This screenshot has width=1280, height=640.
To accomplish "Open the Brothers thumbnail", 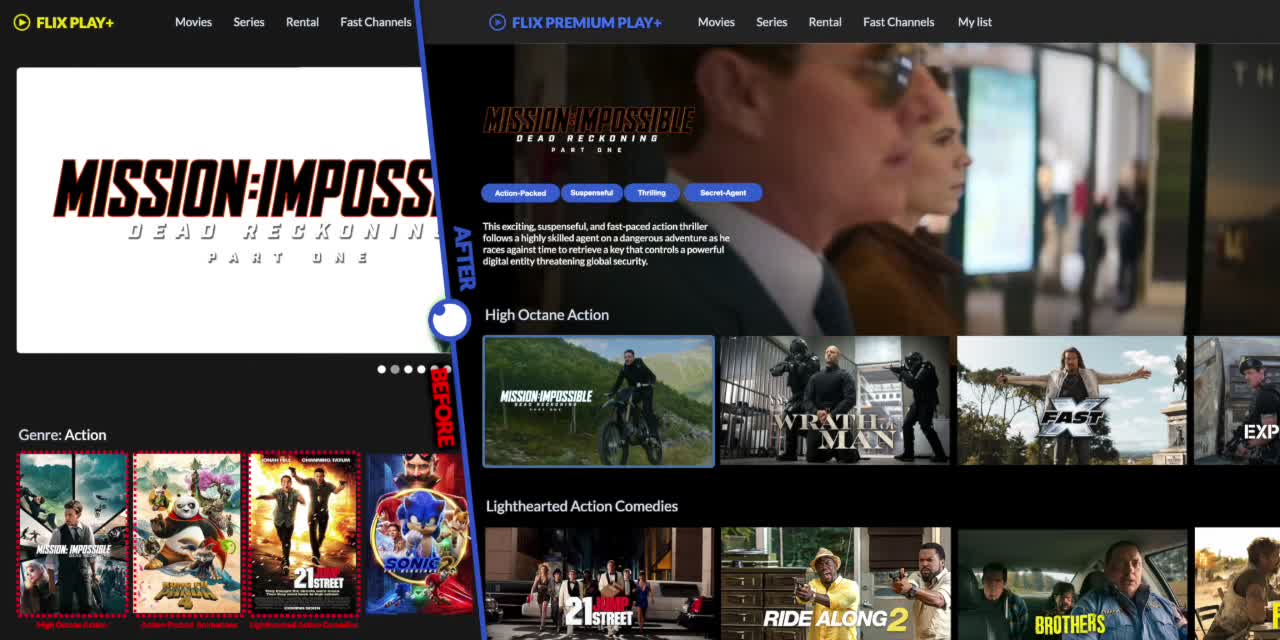I will click(1073, 584).
